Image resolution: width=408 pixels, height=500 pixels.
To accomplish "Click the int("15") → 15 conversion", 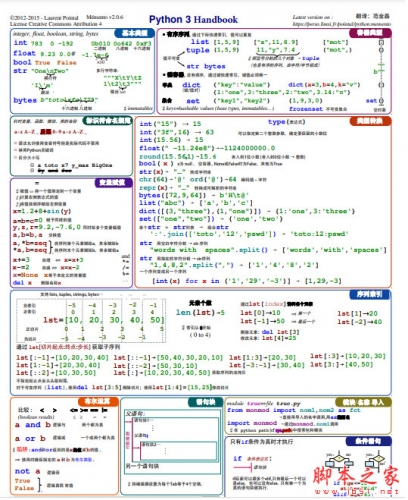I will pos(170,124).
